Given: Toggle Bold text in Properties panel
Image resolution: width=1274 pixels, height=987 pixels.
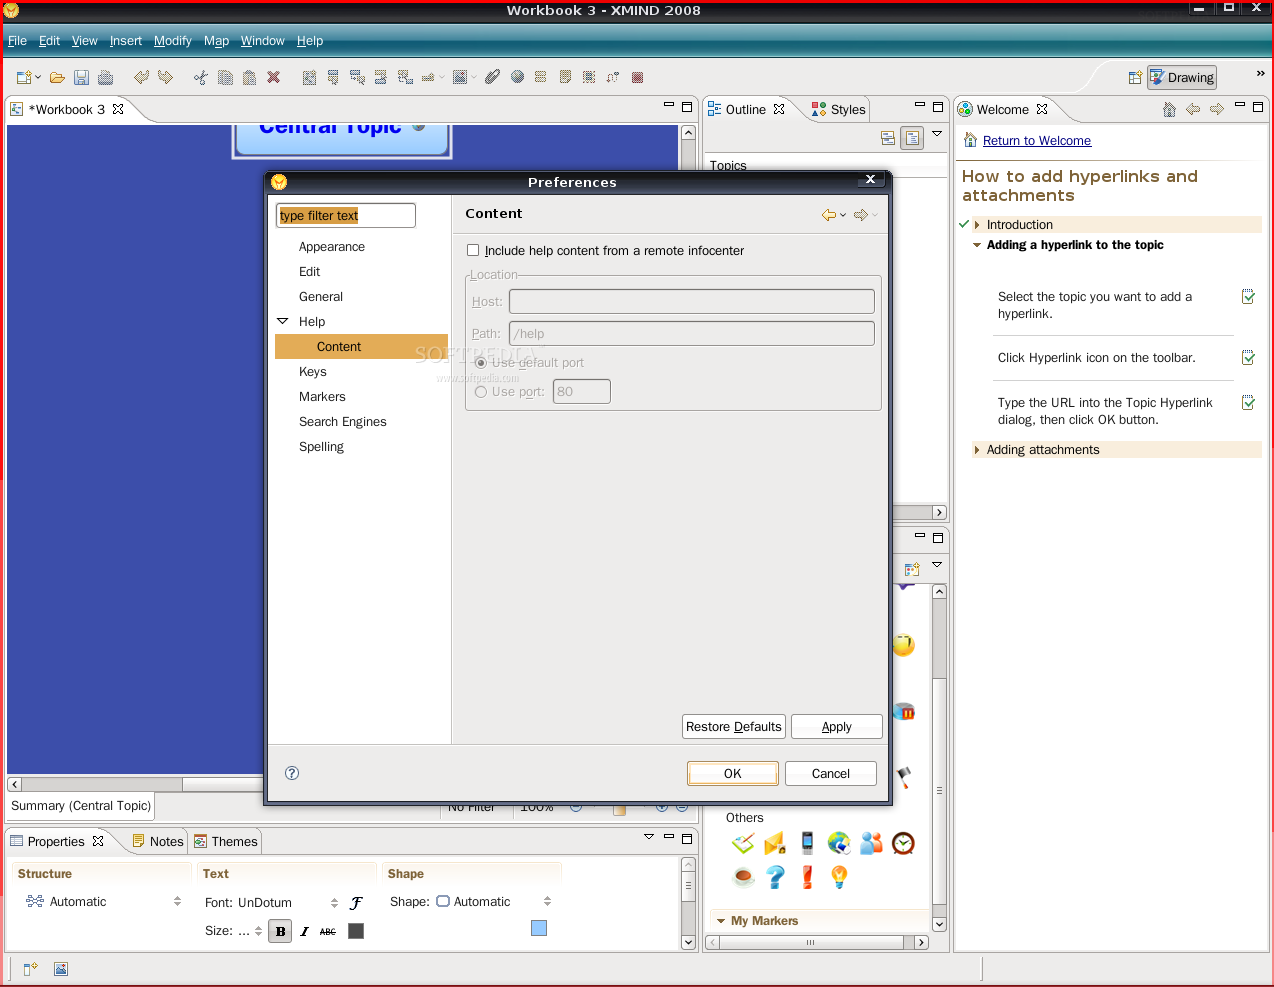Looking at the screenshot, I should pyautogui.click(x=280, y=931).
